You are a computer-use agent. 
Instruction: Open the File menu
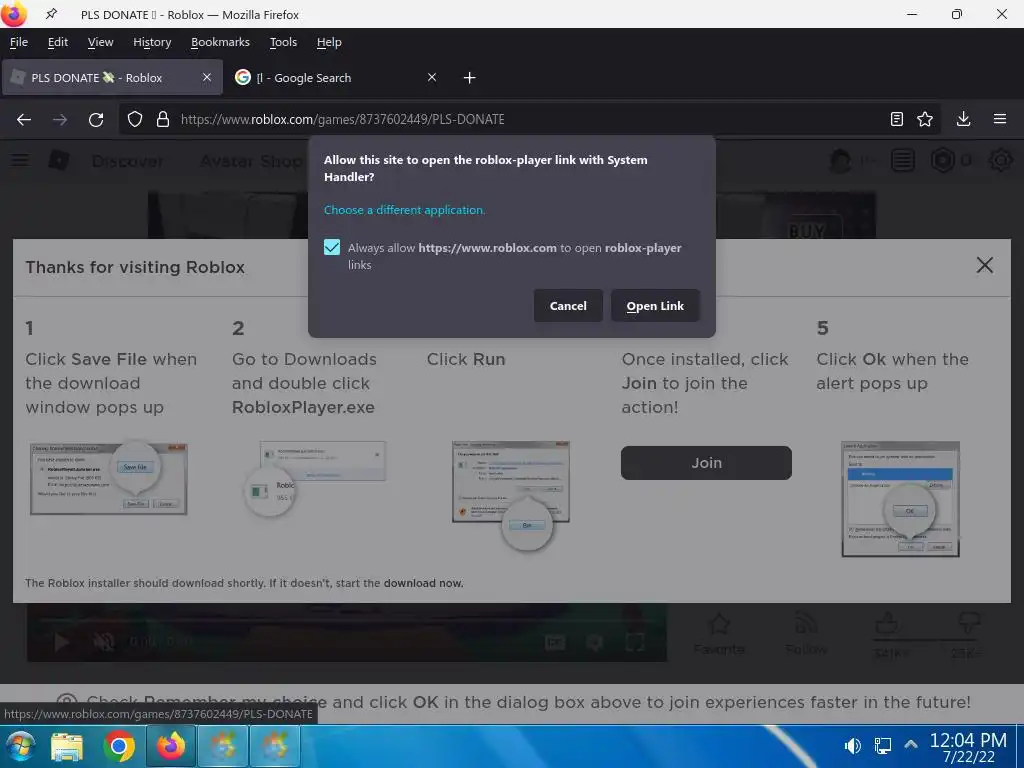coord(19,42)
